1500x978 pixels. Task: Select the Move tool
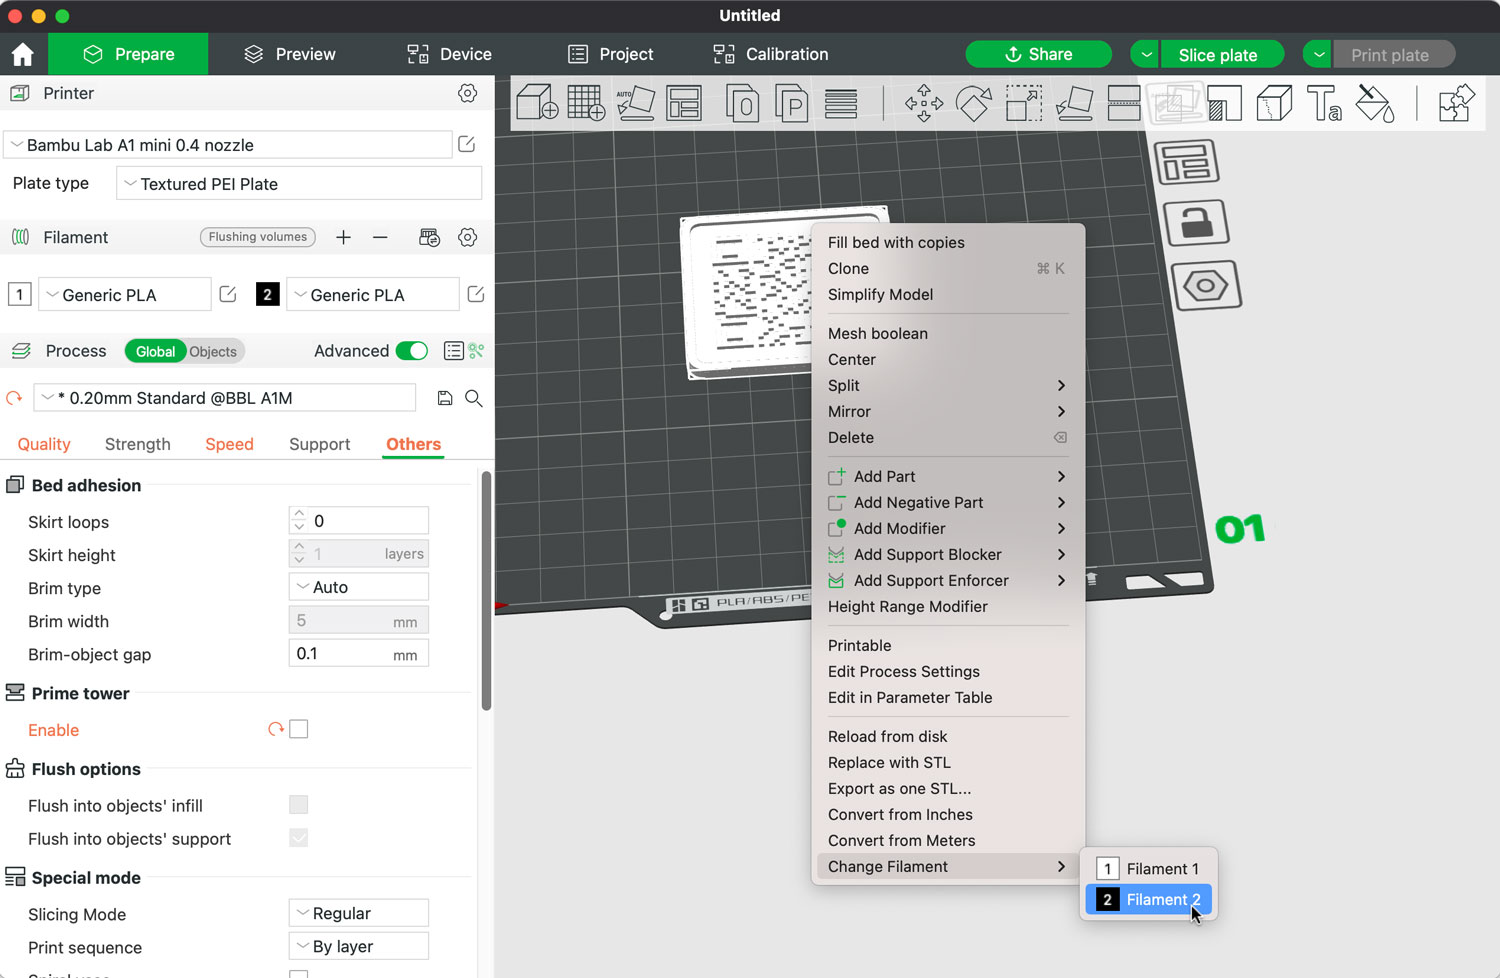[924, 103]
